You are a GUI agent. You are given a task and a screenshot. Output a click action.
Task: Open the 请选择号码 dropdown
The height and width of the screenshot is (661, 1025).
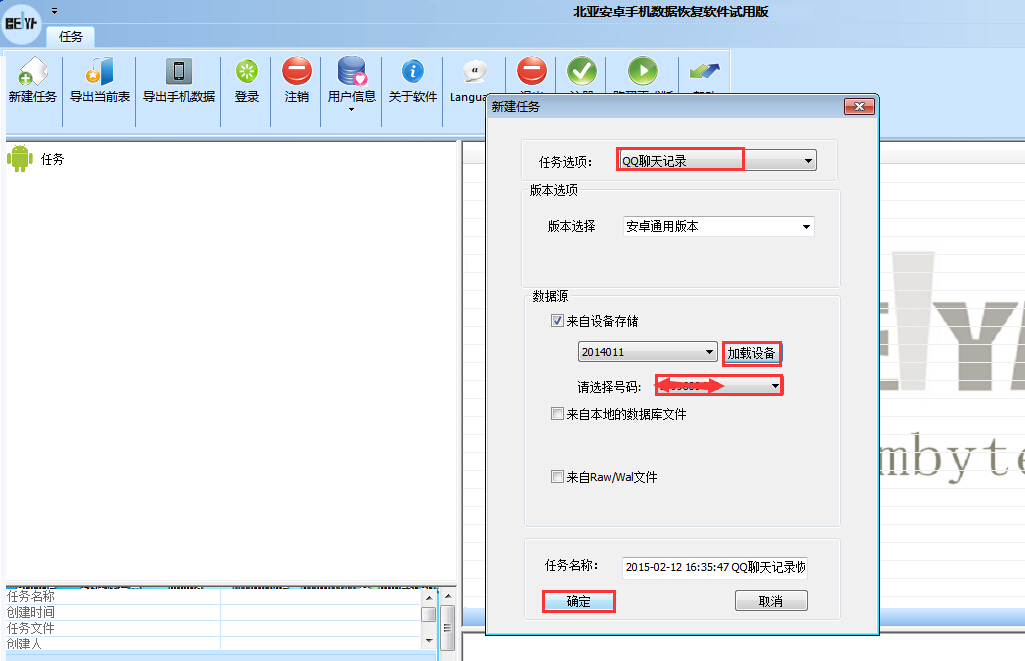pyautogui.click(x=718, y=386)
